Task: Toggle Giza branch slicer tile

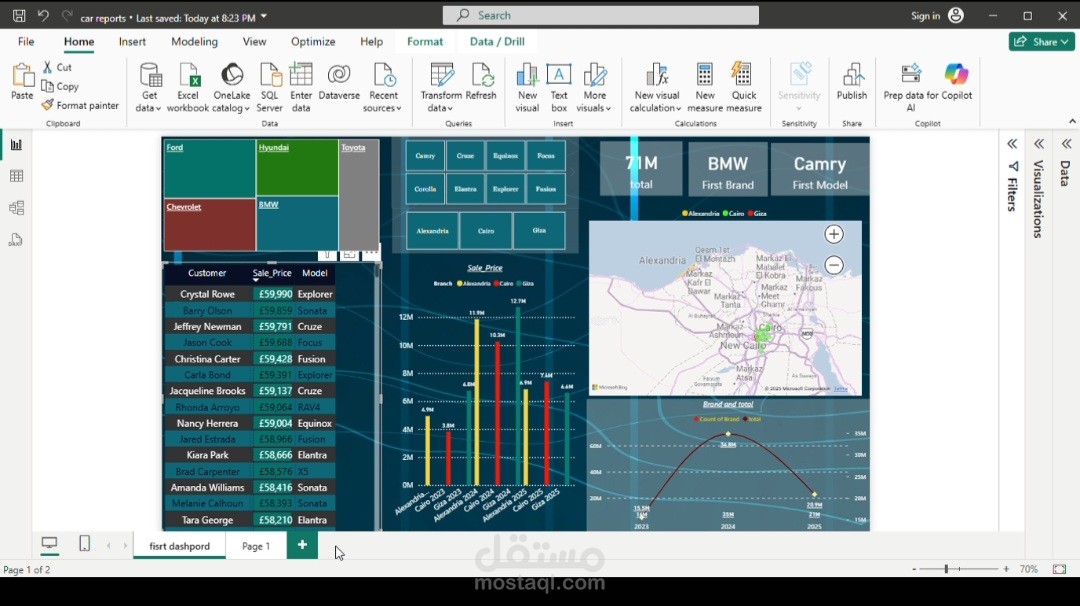Action: tap(539, 231)
